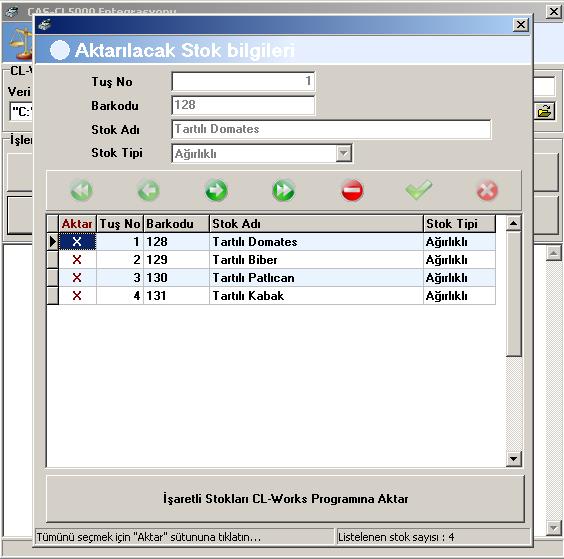Screen dimensions: 564x559
Task: Open folder browse icon behind dialog
Action: (545, 112)
